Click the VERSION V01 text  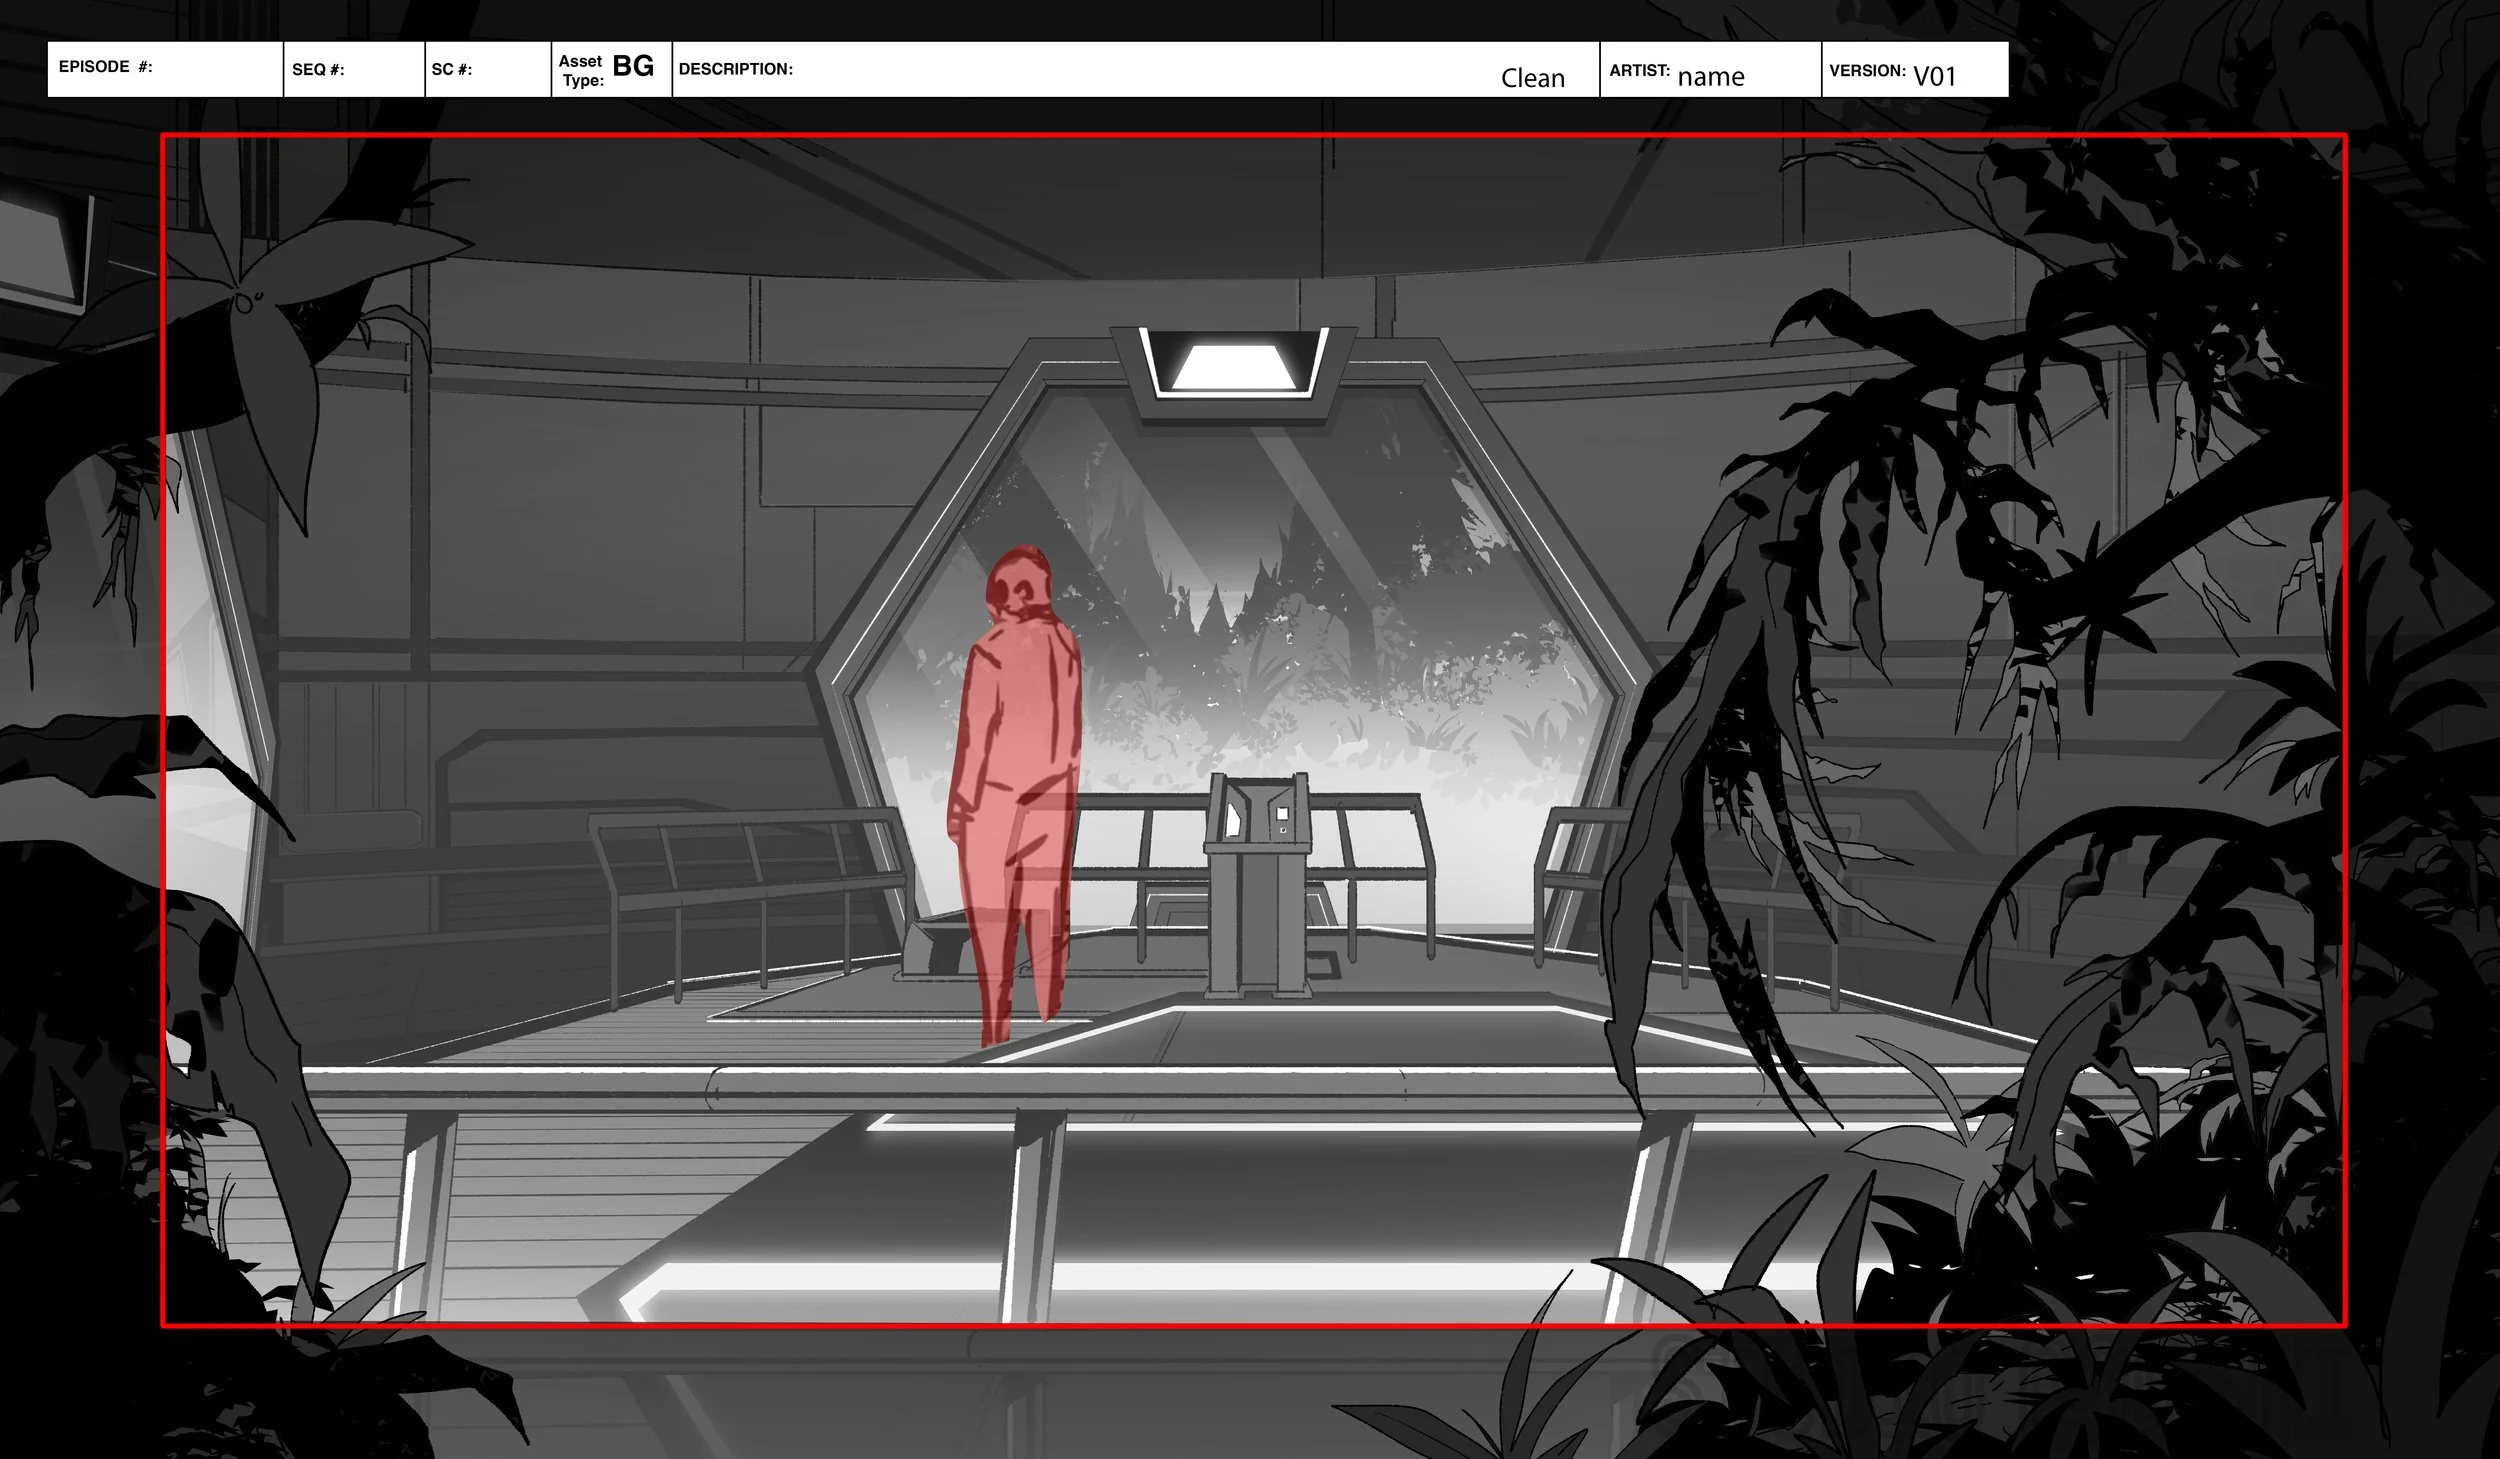tap(1934, 76)
